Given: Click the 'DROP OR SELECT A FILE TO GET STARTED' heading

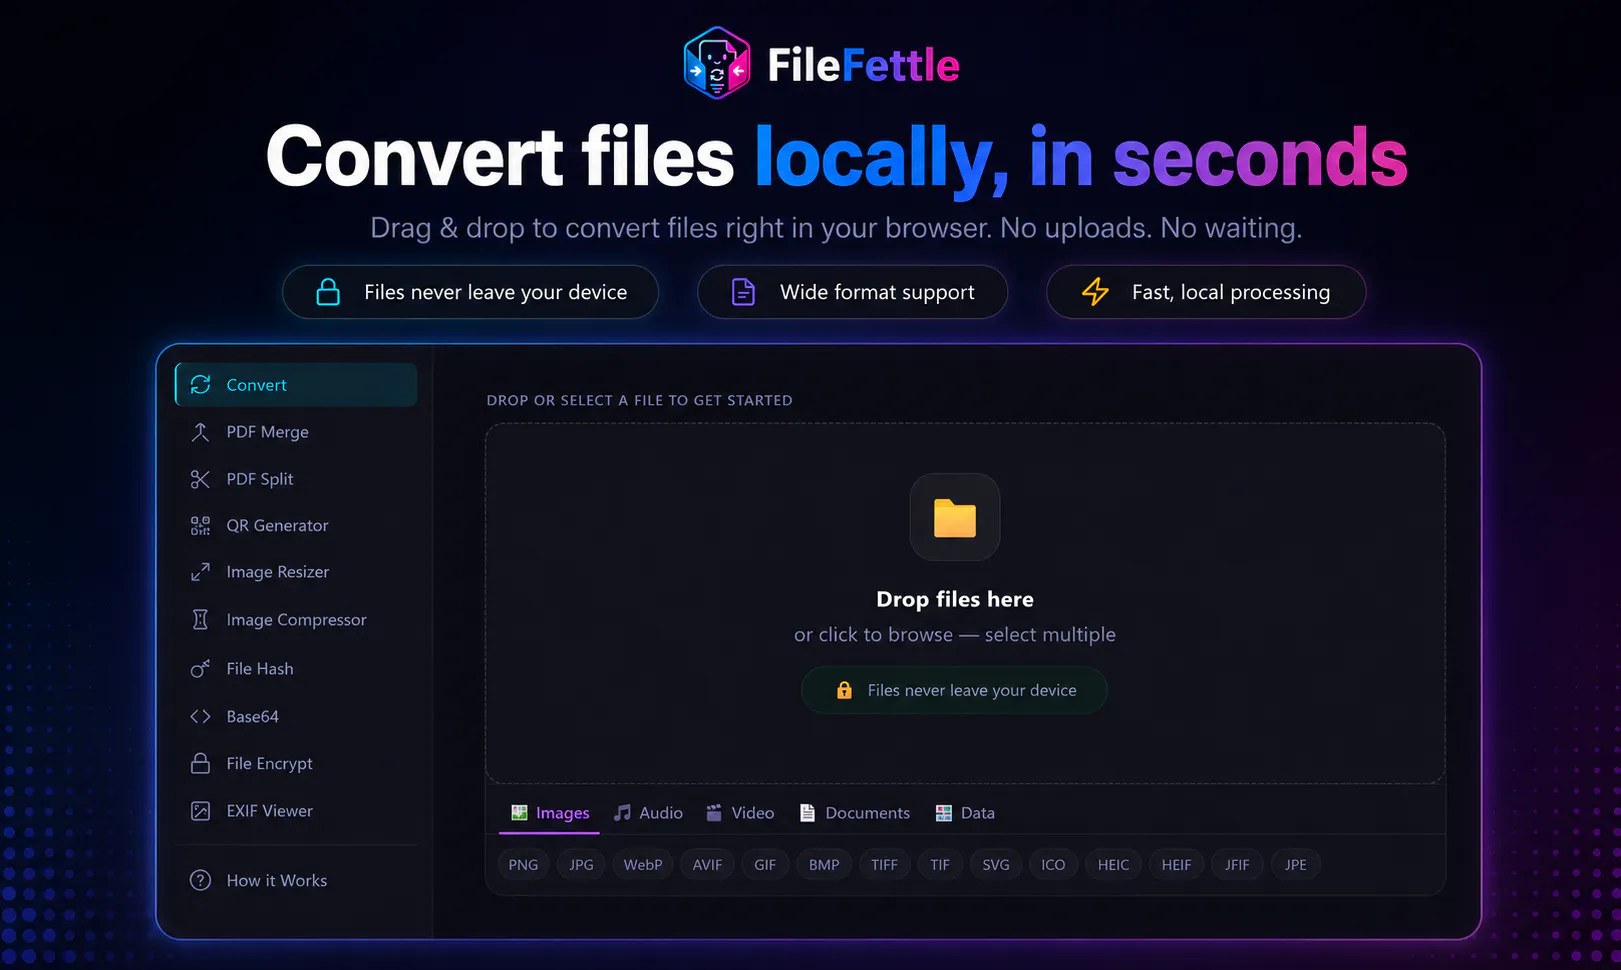Looking at the screenshot, I should (x=639, y=400).
